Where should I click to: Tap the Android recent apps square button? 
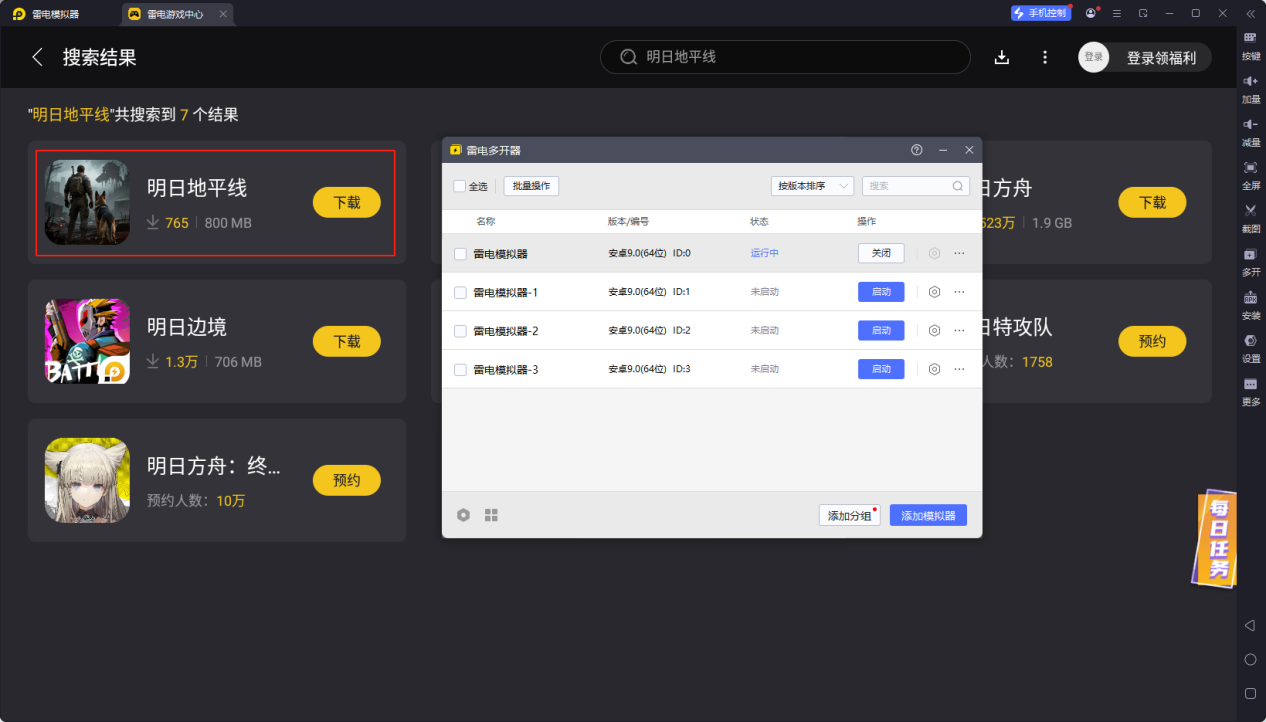click(1250, 693)
